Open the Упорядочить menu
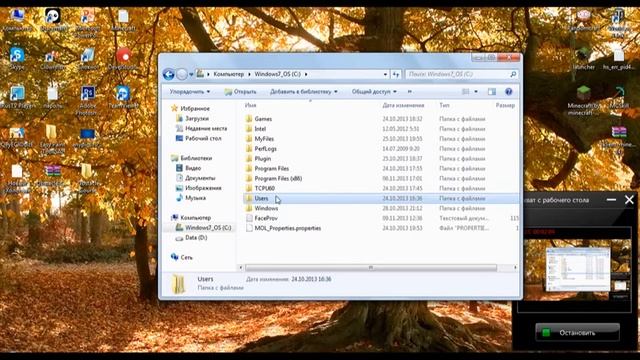The width and height of the screenshot is (640, 360). coord(190,92)
